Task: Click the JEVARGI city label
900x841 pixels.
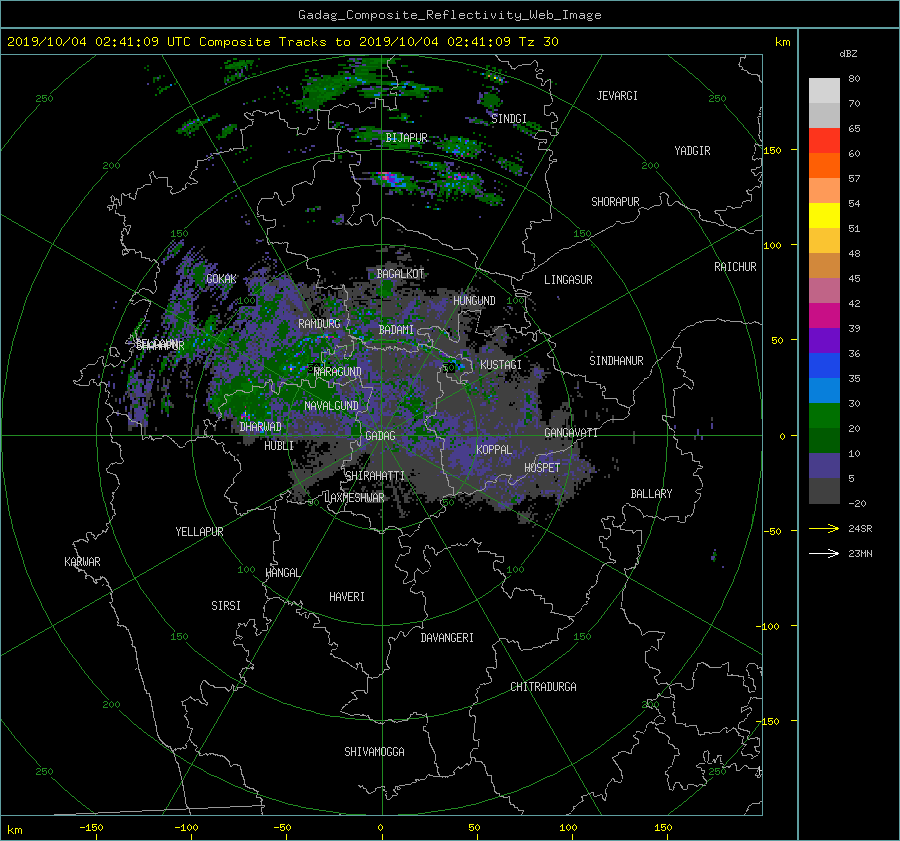Action: [x=617, y=96]
